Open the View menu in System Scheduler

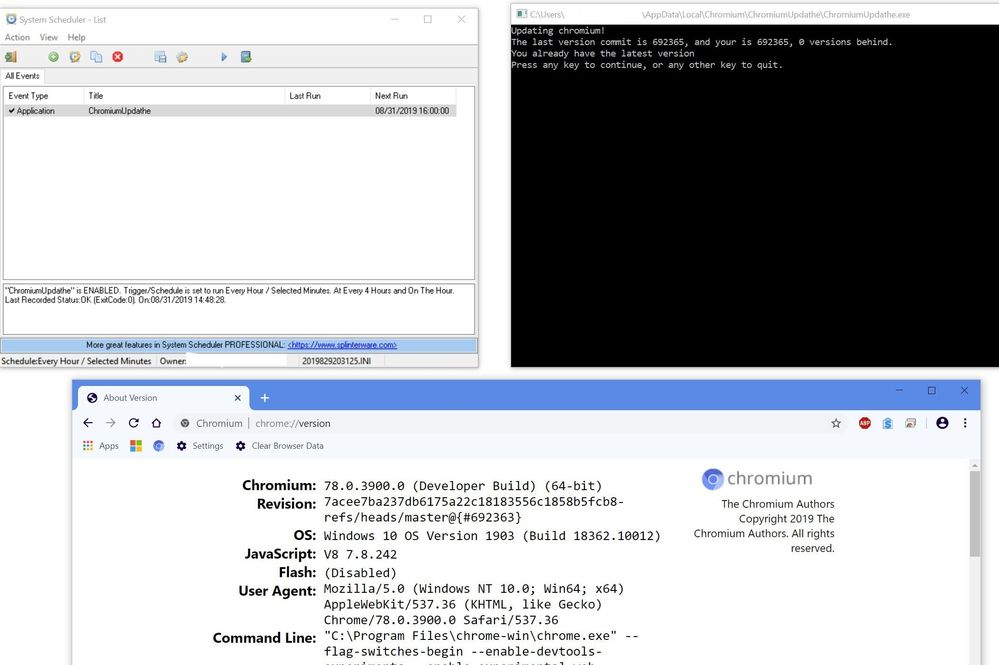pos(48,37)
